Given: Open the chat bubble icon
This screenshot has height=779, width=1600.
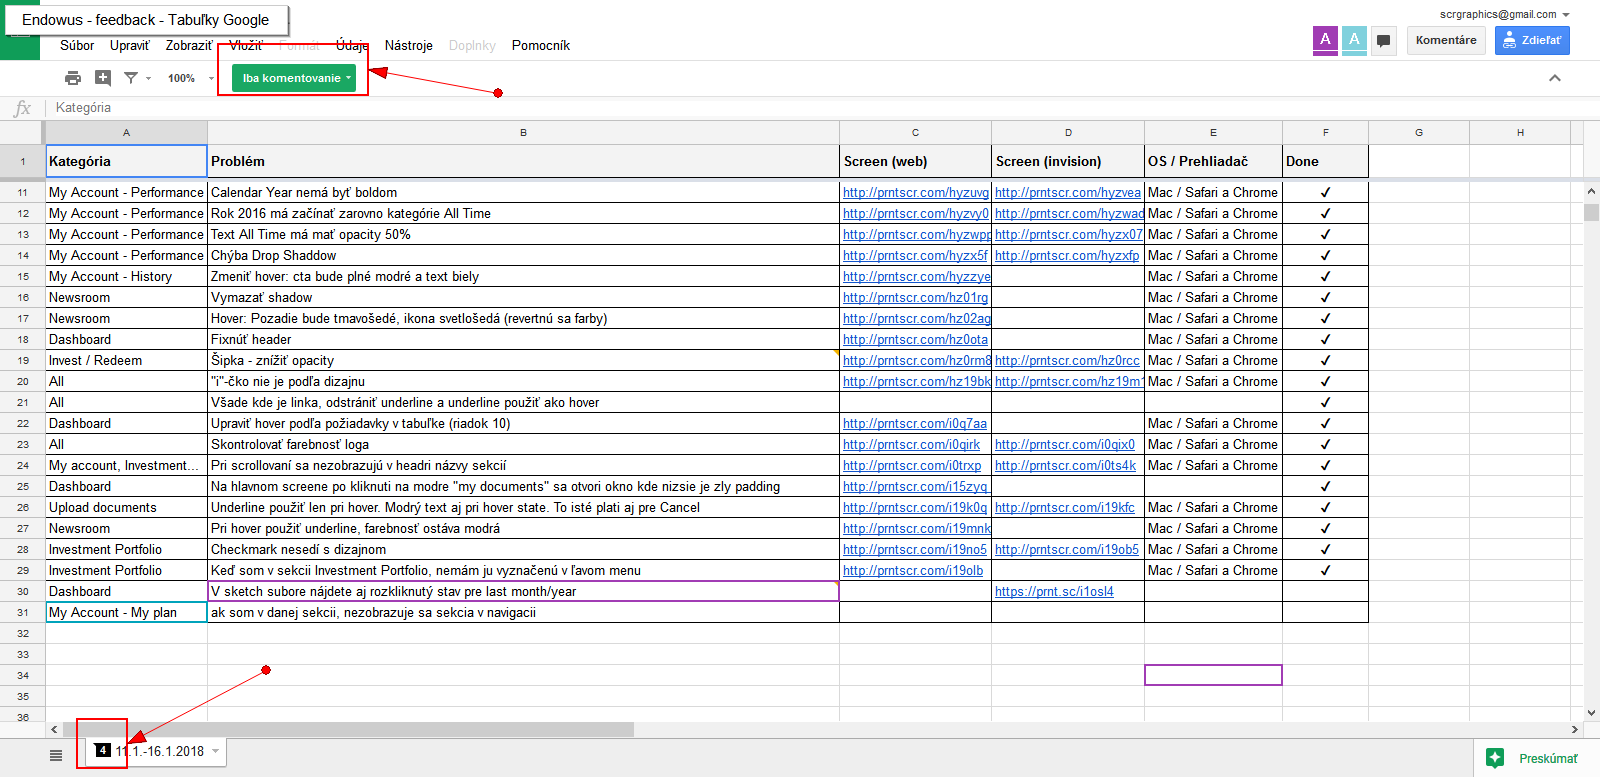Looking at the screenshot, I should pyautogui.click(x=1383, y=41).
